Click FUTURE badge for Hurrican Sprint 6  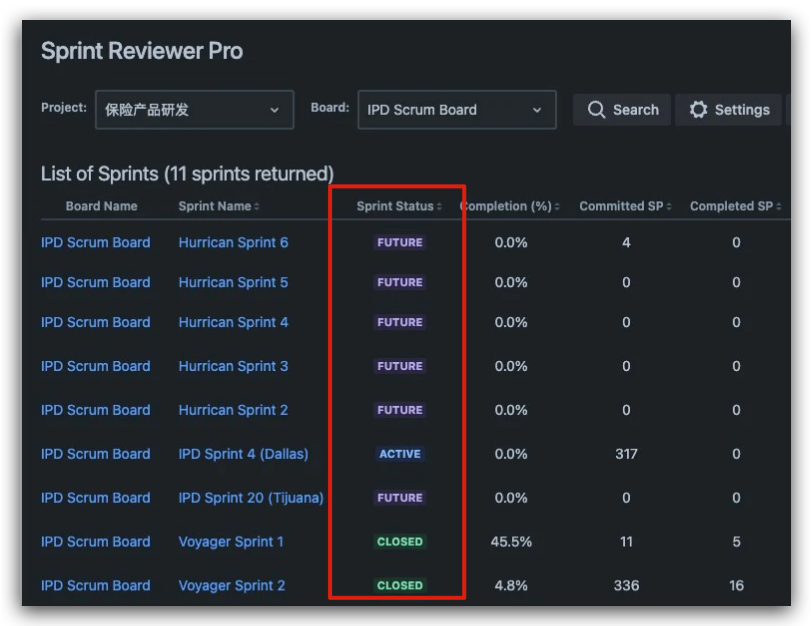coord(400,243)
